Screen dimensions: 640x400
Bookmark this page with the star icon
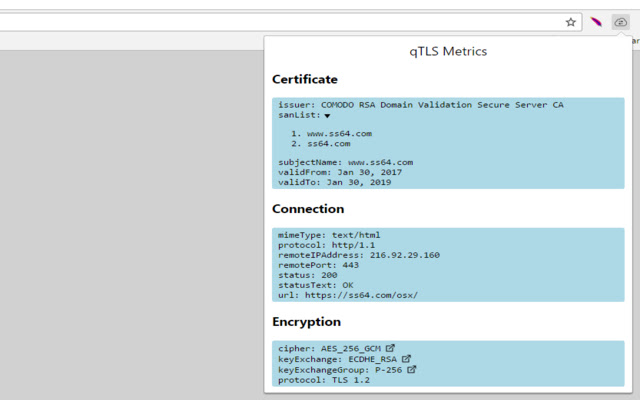coord(571,22)
